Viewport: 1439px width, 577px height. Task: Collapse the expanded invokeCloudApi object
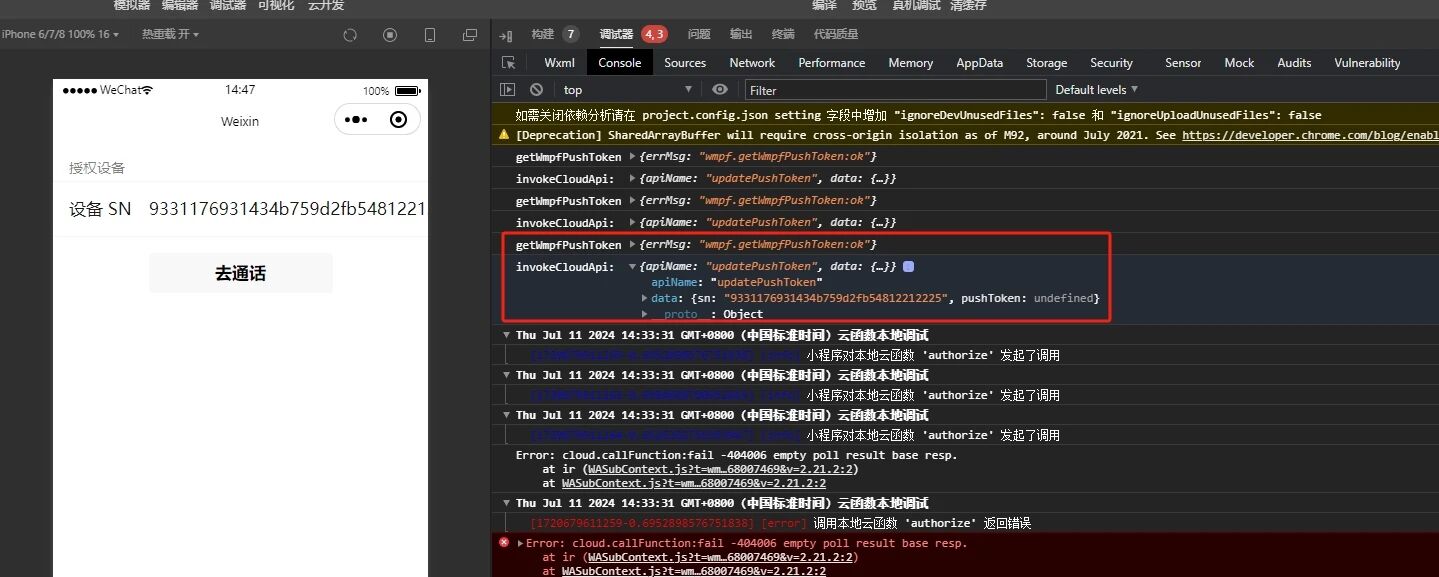631,267
